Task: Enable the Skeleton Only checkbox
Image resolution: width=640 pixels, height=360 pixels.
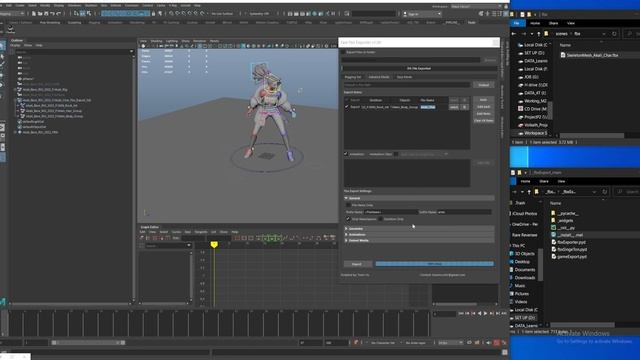Action: [380, 219]
